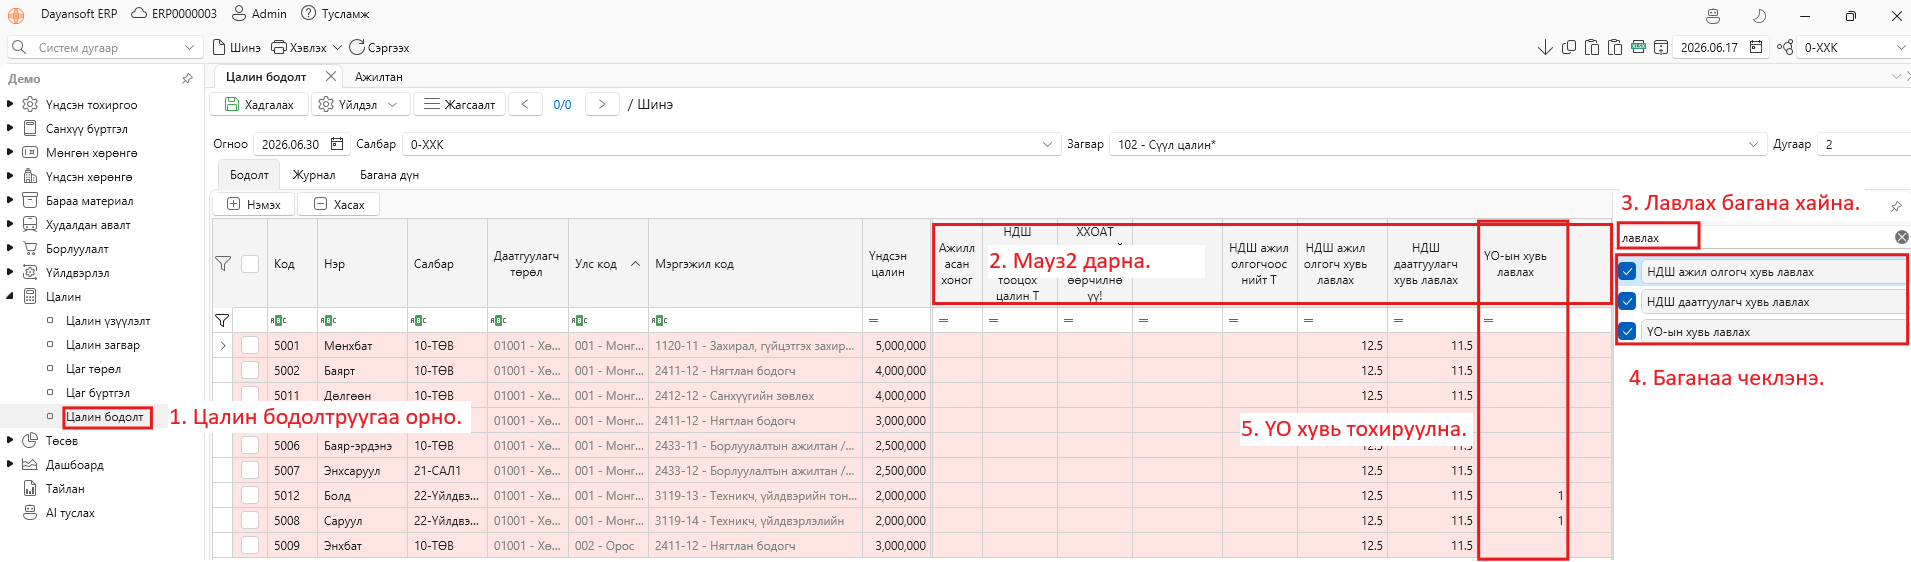Open the Загвар 102 - Суул цалин dropdown
This screenshot has width=1911, height=562.
click(x=1753, y=144)
